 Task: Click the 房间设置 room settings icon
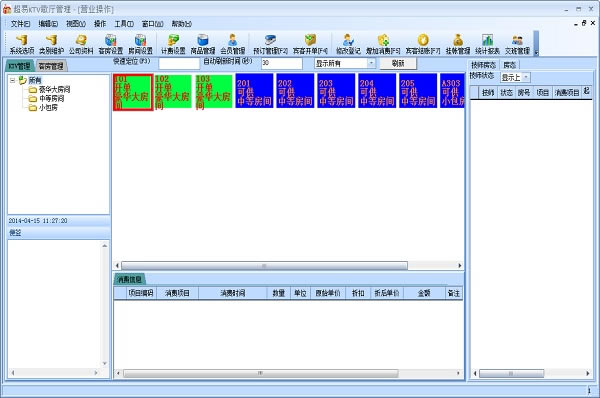click(140, 44)
